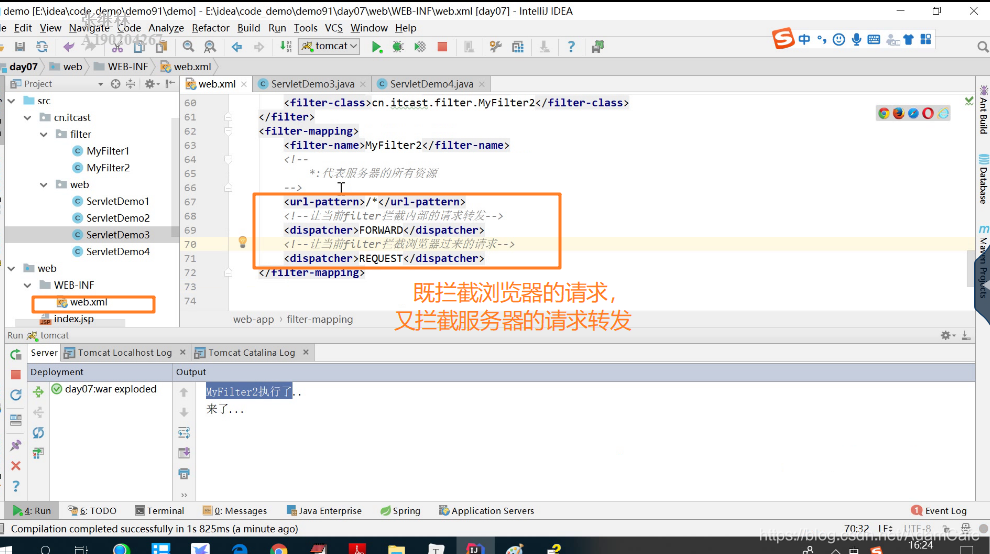
Task: Click the Search Everywhere magnifier
Action: [982, 47]
